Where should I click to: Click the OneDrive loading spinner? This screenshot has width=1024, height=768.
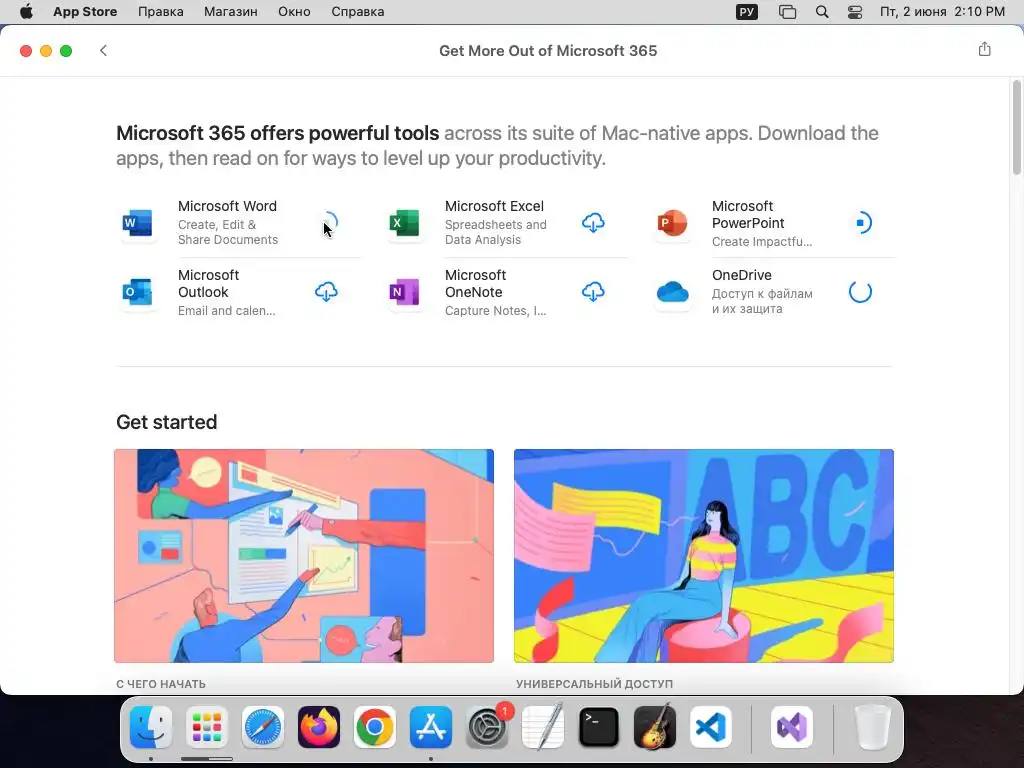[x=860, y=292]
